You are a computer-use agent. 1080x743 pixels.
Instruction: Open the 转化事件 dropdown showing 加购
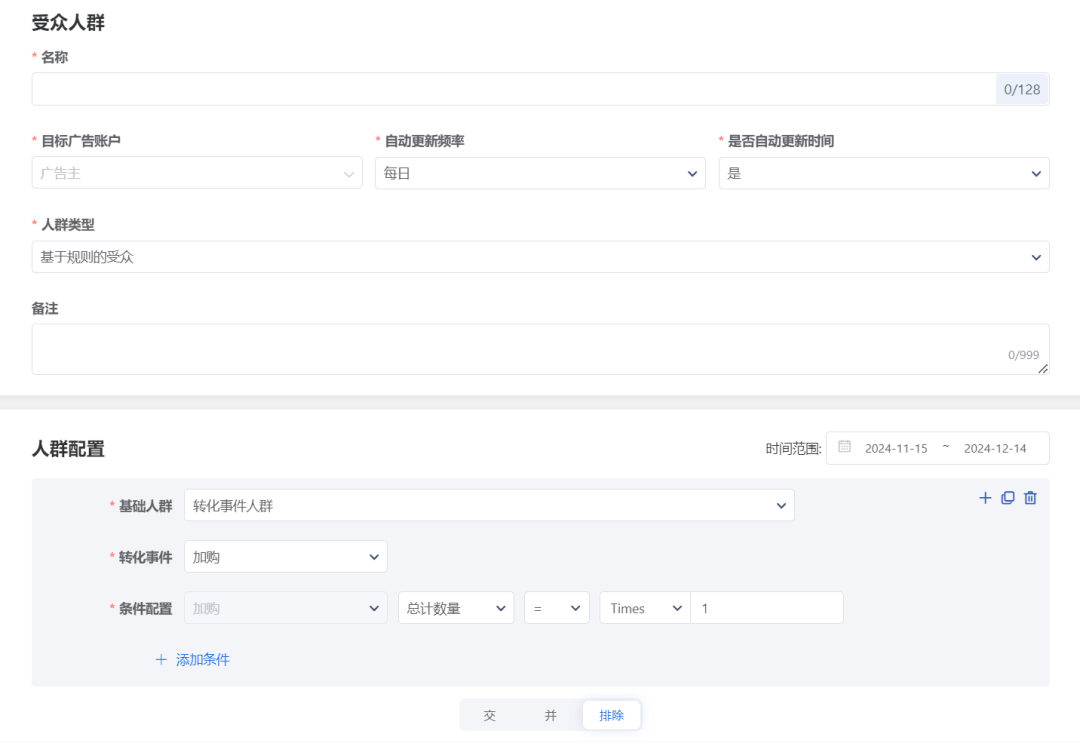[x=285, y=557]
